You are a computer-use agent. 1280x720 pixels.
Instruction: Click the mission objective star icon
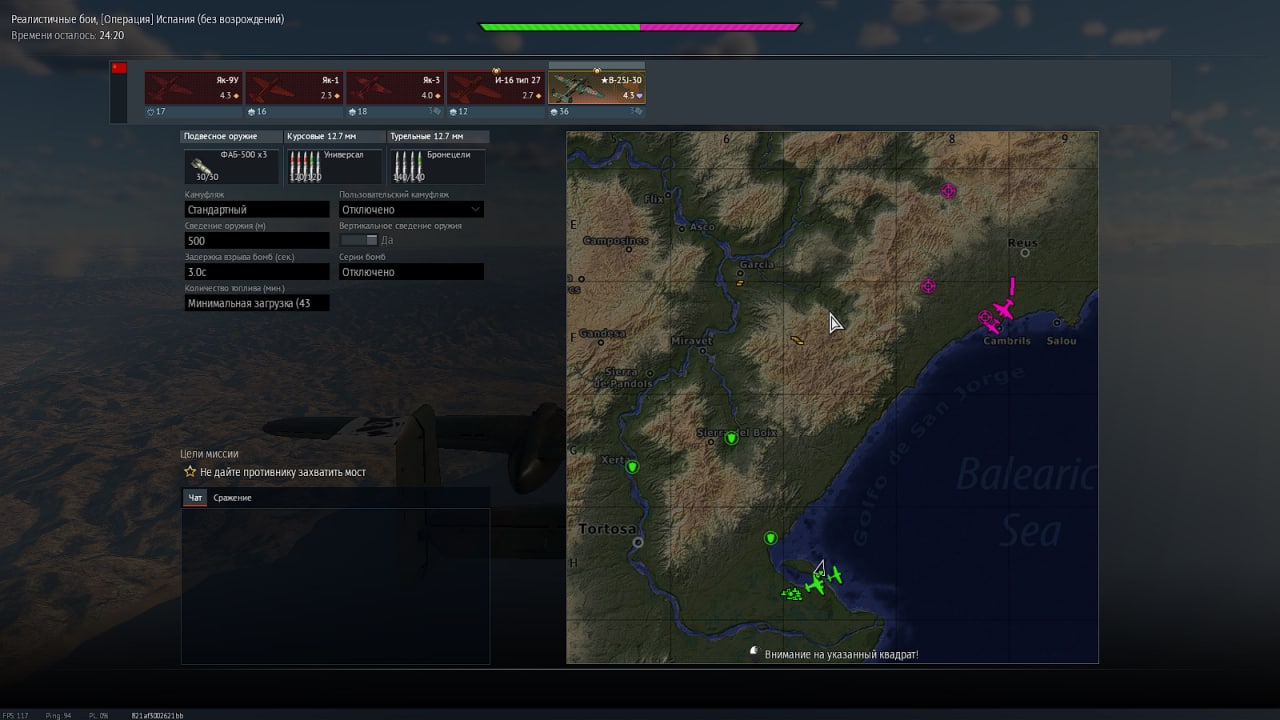click(190, 472)
